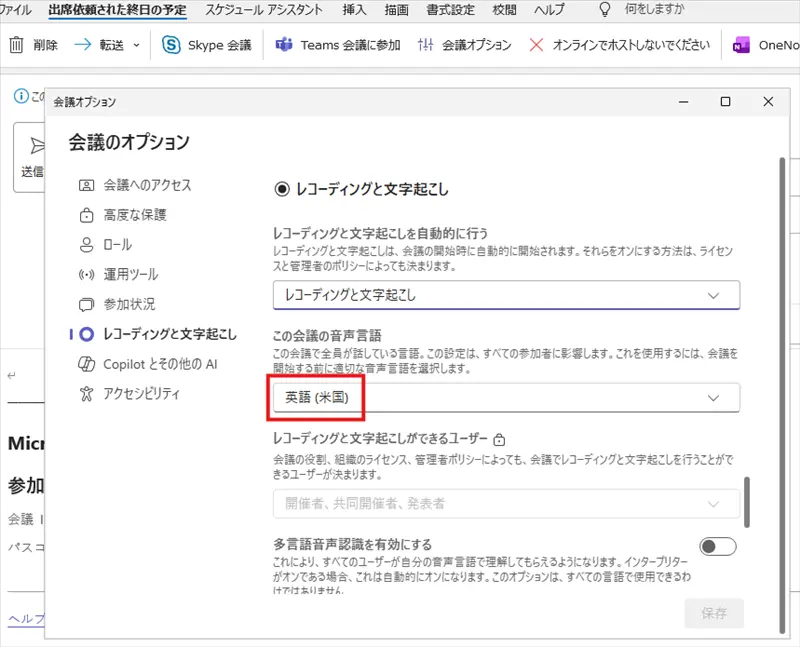Image resolution: width=800 pixels, height=647 pixels.
Task: Toggle 多言語音声認識を有効にする switch
Action: [717, 546]
